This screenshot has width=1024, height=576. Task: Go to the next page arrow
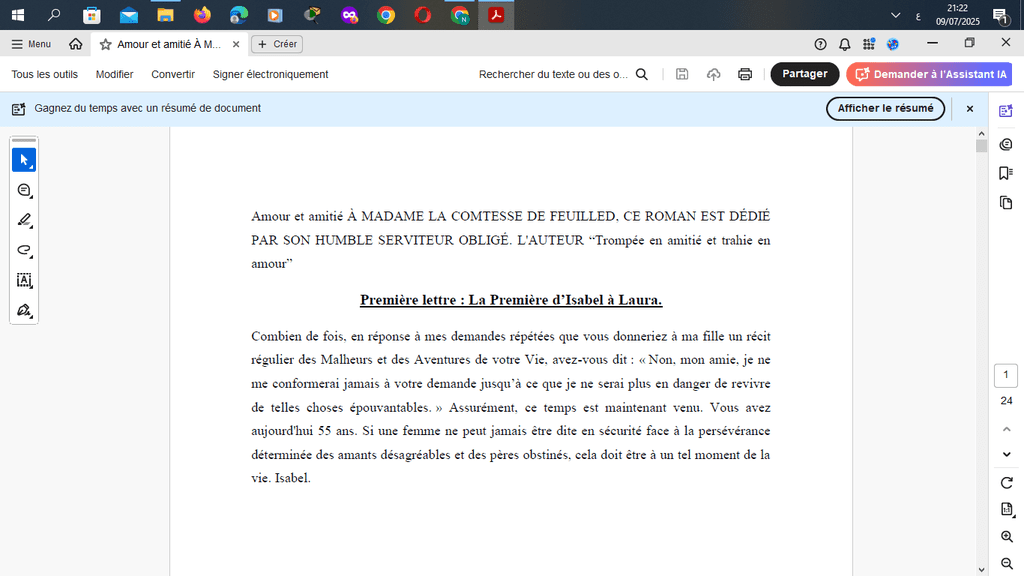1006,455
